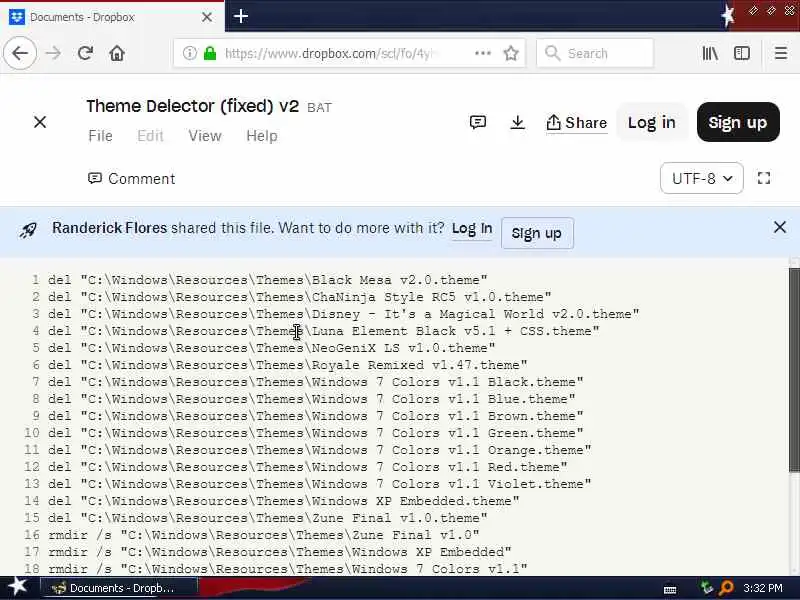Click the black Sign up button
Viewport: 800px width, 600px height.
coord(738,122)
